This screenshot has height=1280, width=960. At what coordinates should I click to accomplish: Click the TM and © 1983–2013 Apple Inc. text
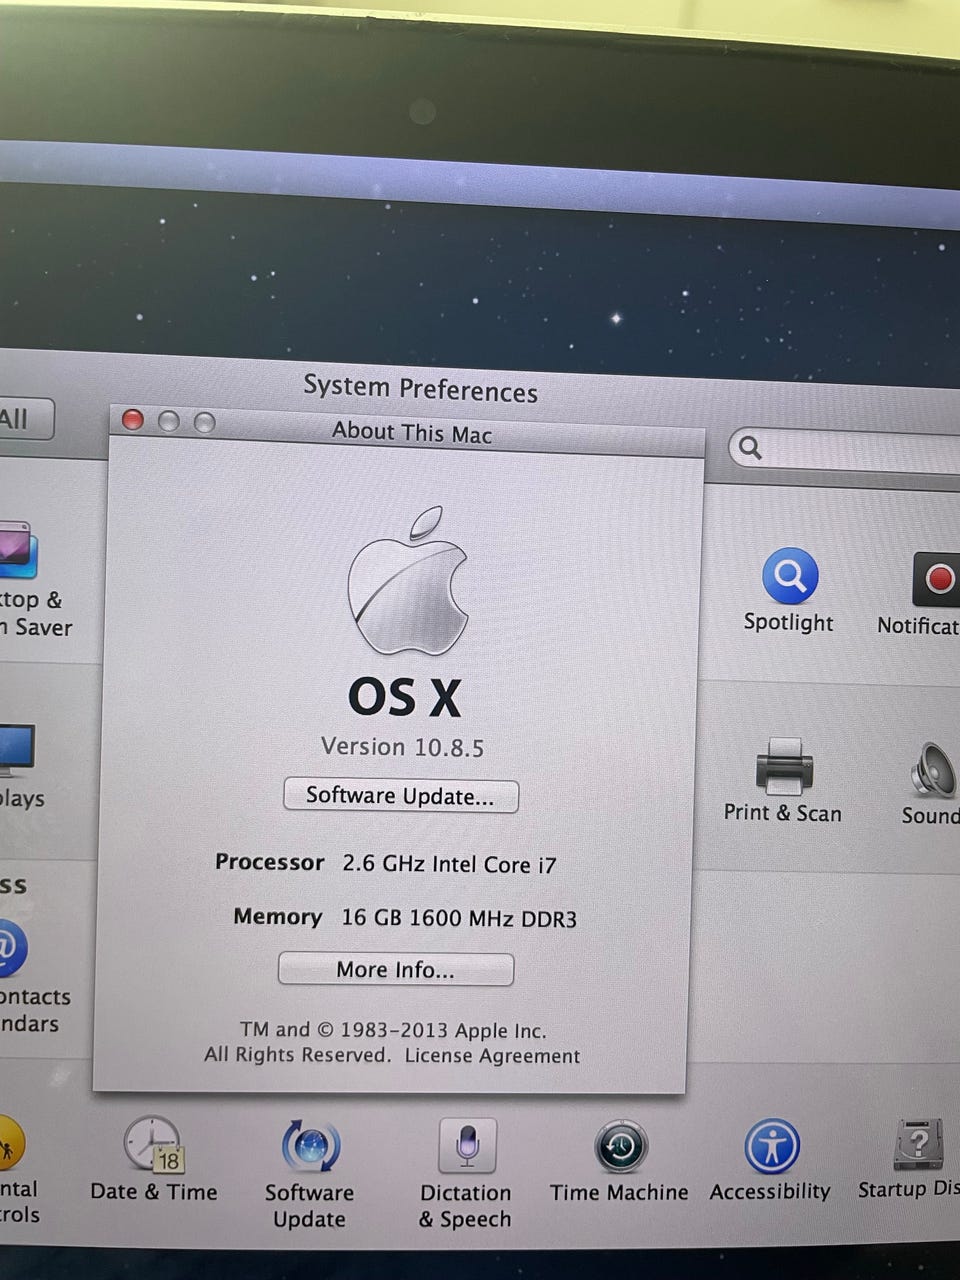tap(393, 1030)
